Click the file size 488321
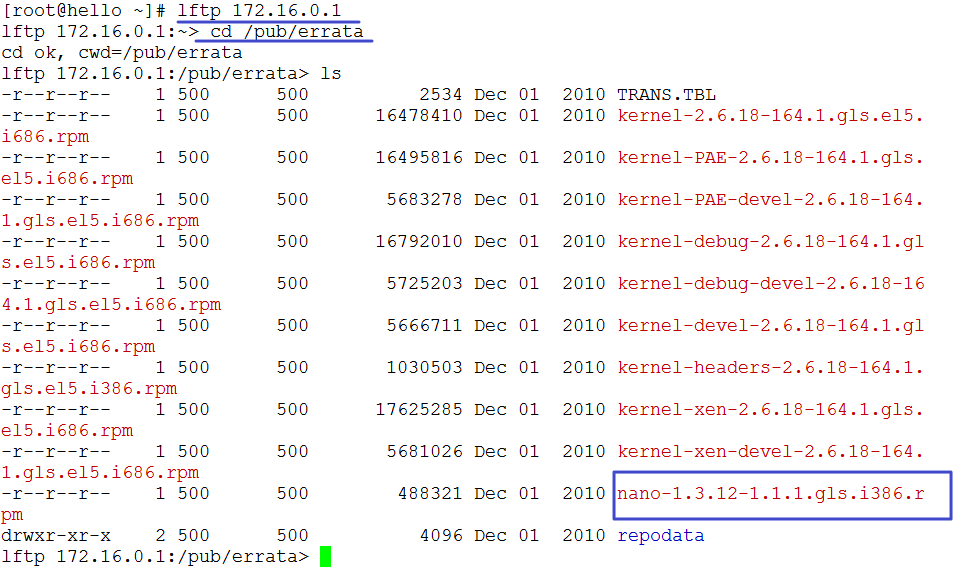 pos(430,494)
